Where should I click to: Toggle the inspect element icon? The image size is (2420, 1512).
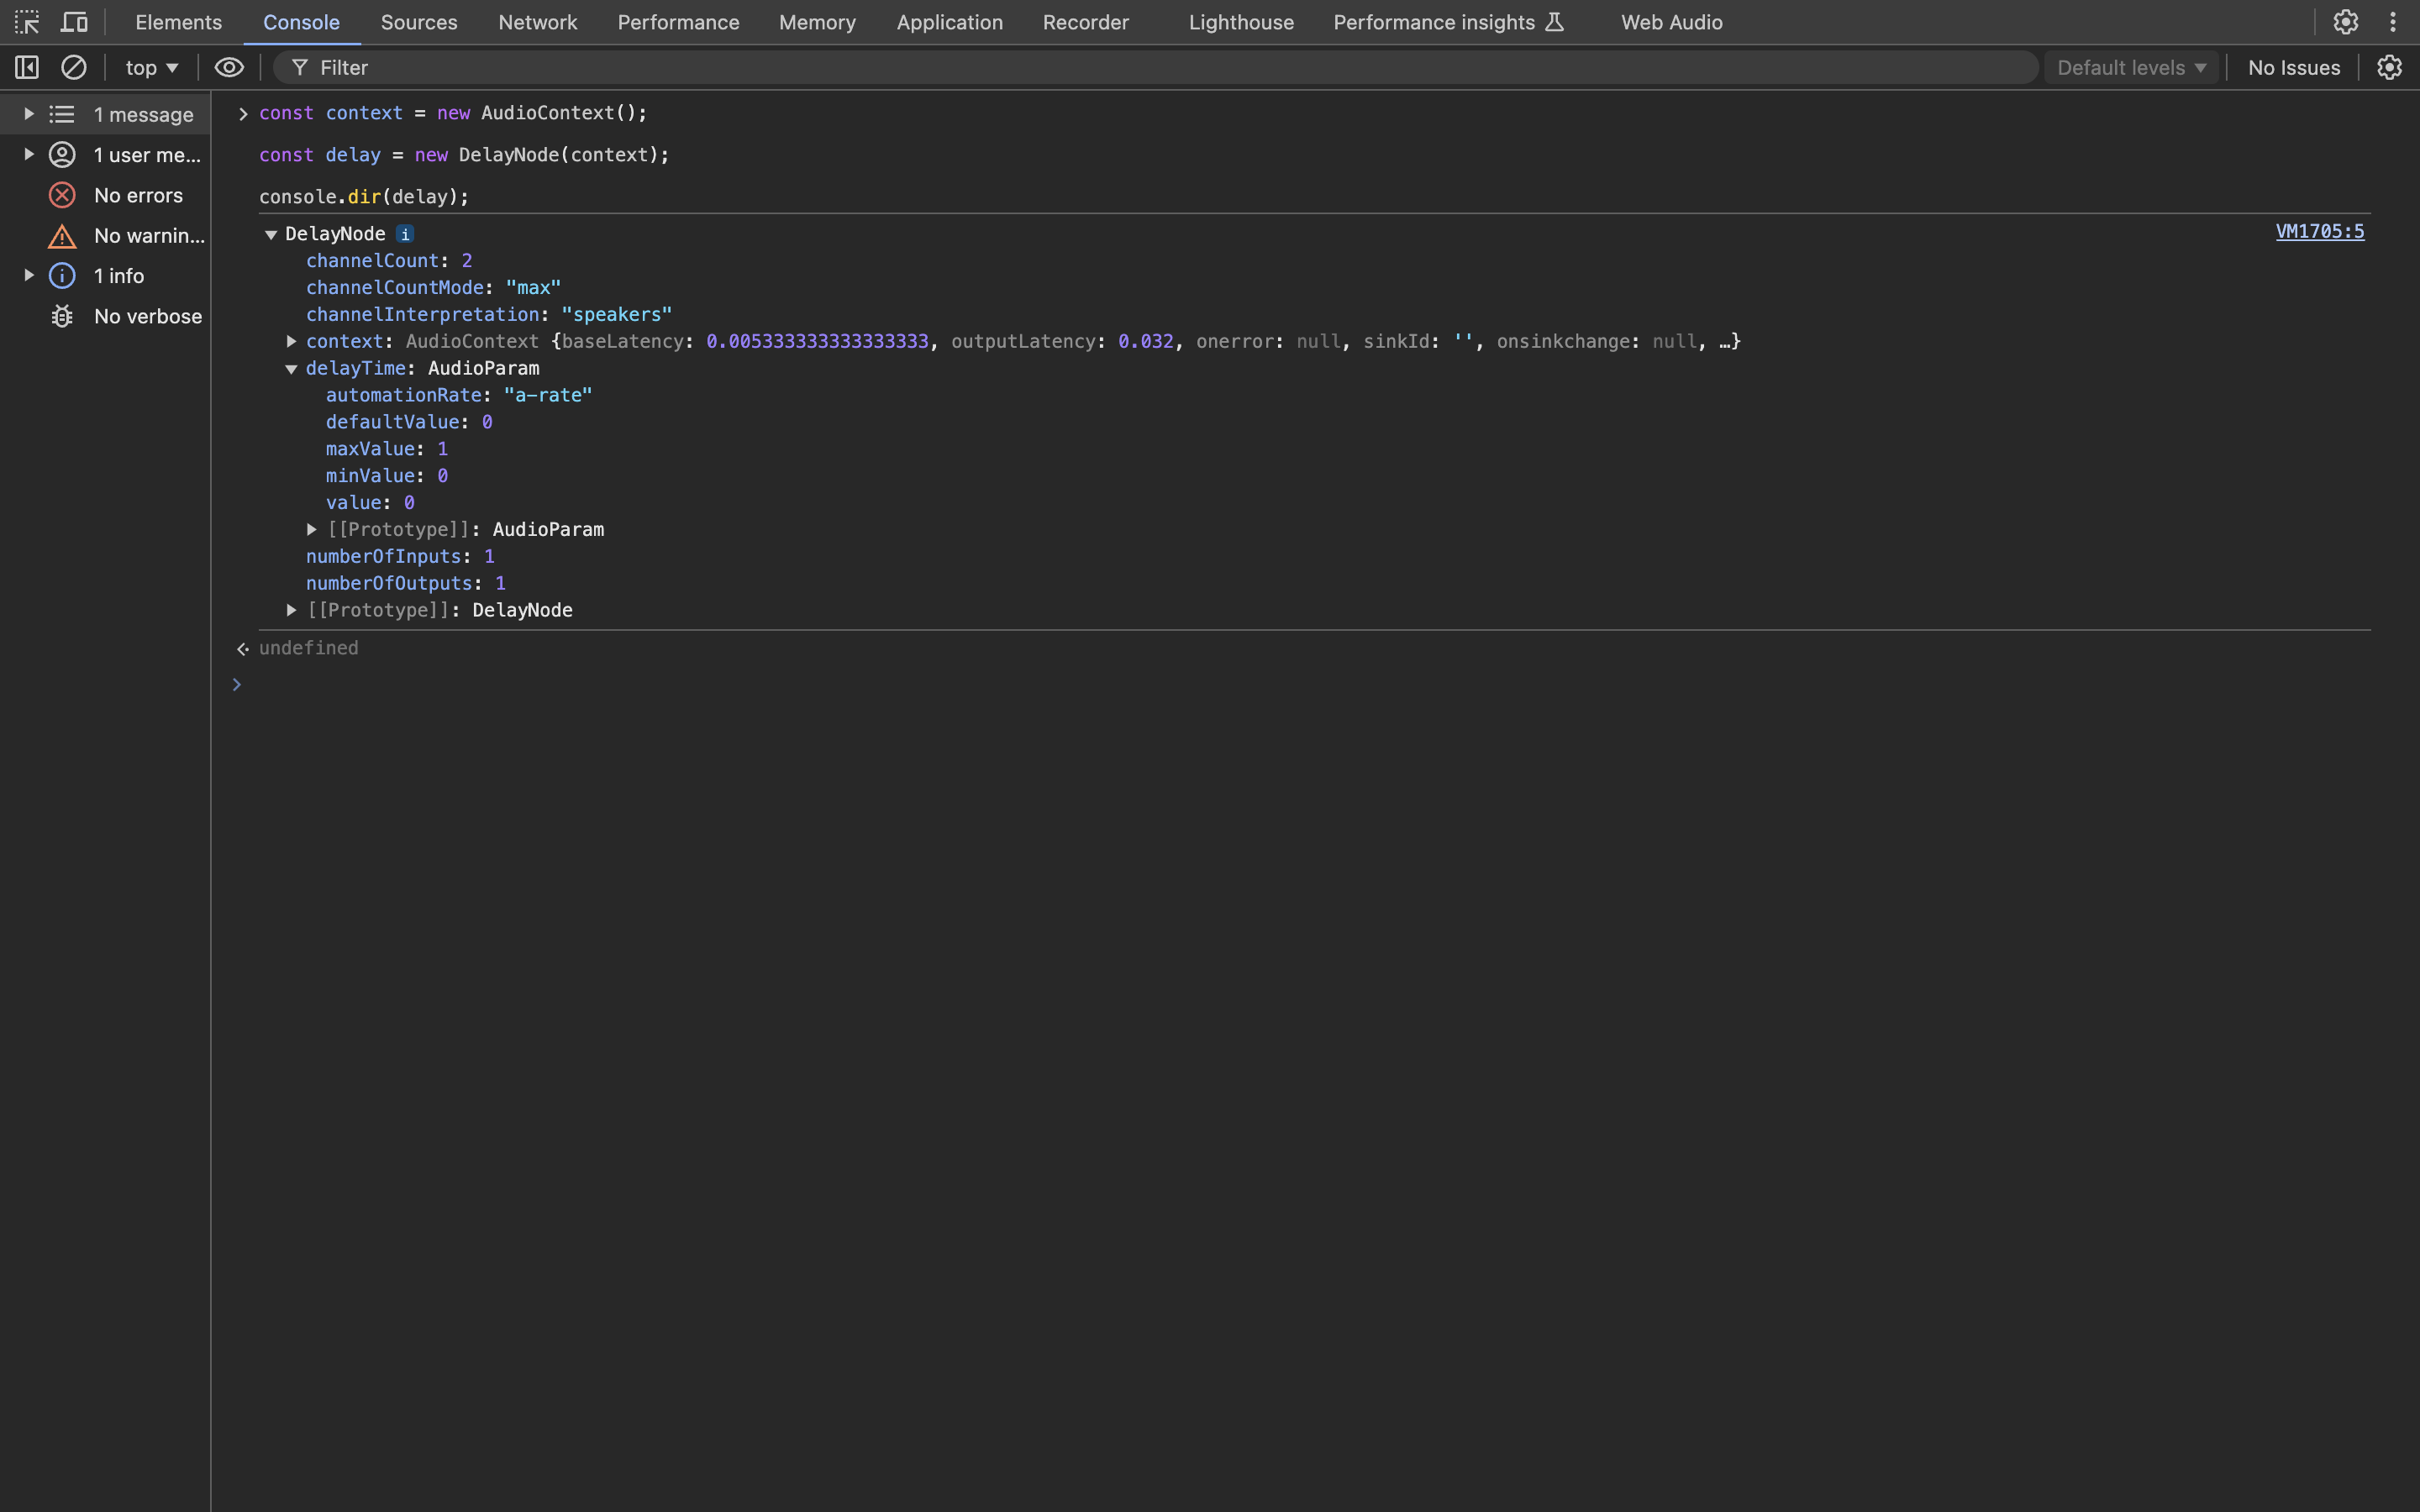pos(26,21)
